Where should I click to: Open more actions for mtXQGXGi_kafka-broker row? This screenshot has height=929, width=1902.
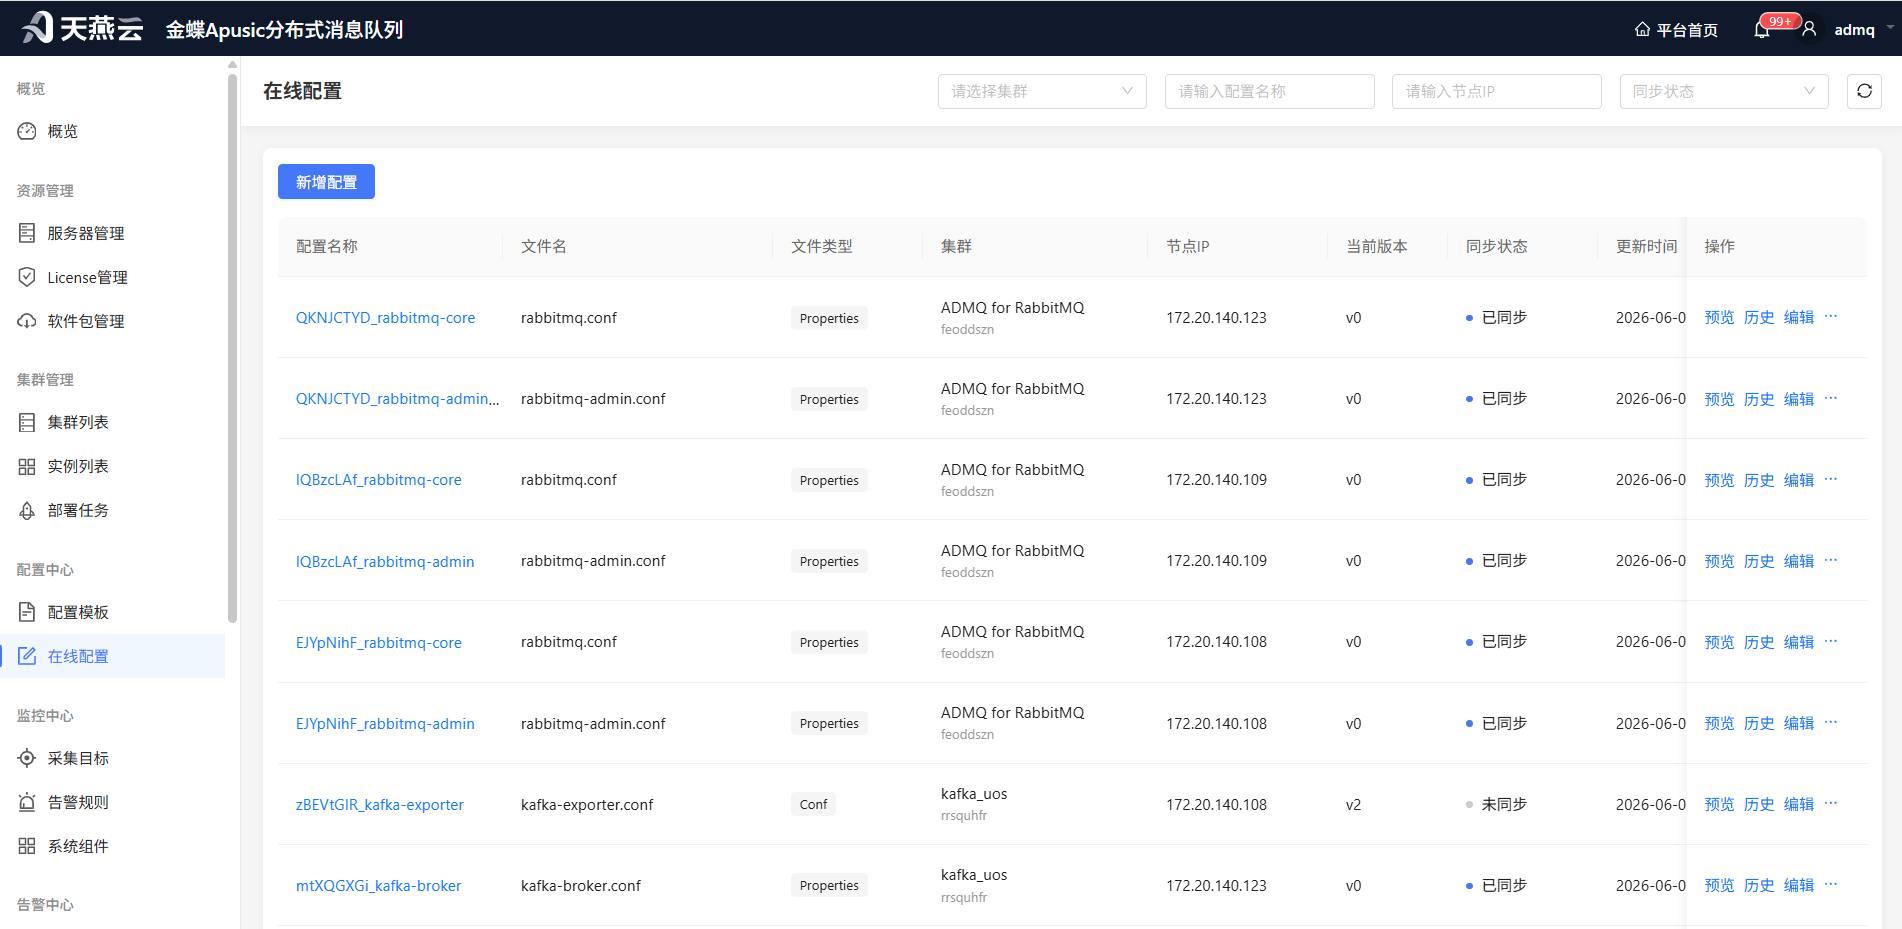tap(1831, 884)
